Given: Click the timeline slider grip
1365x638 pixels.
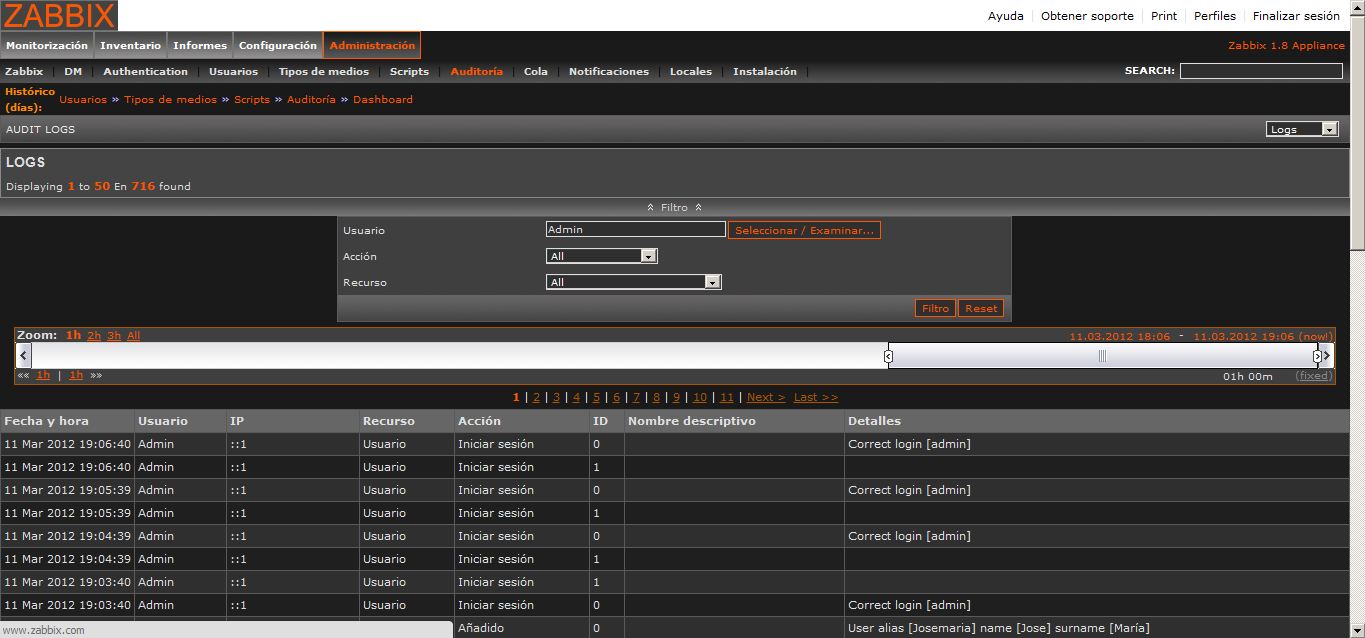Looking at the screenshot, I should coord(1102,356).
